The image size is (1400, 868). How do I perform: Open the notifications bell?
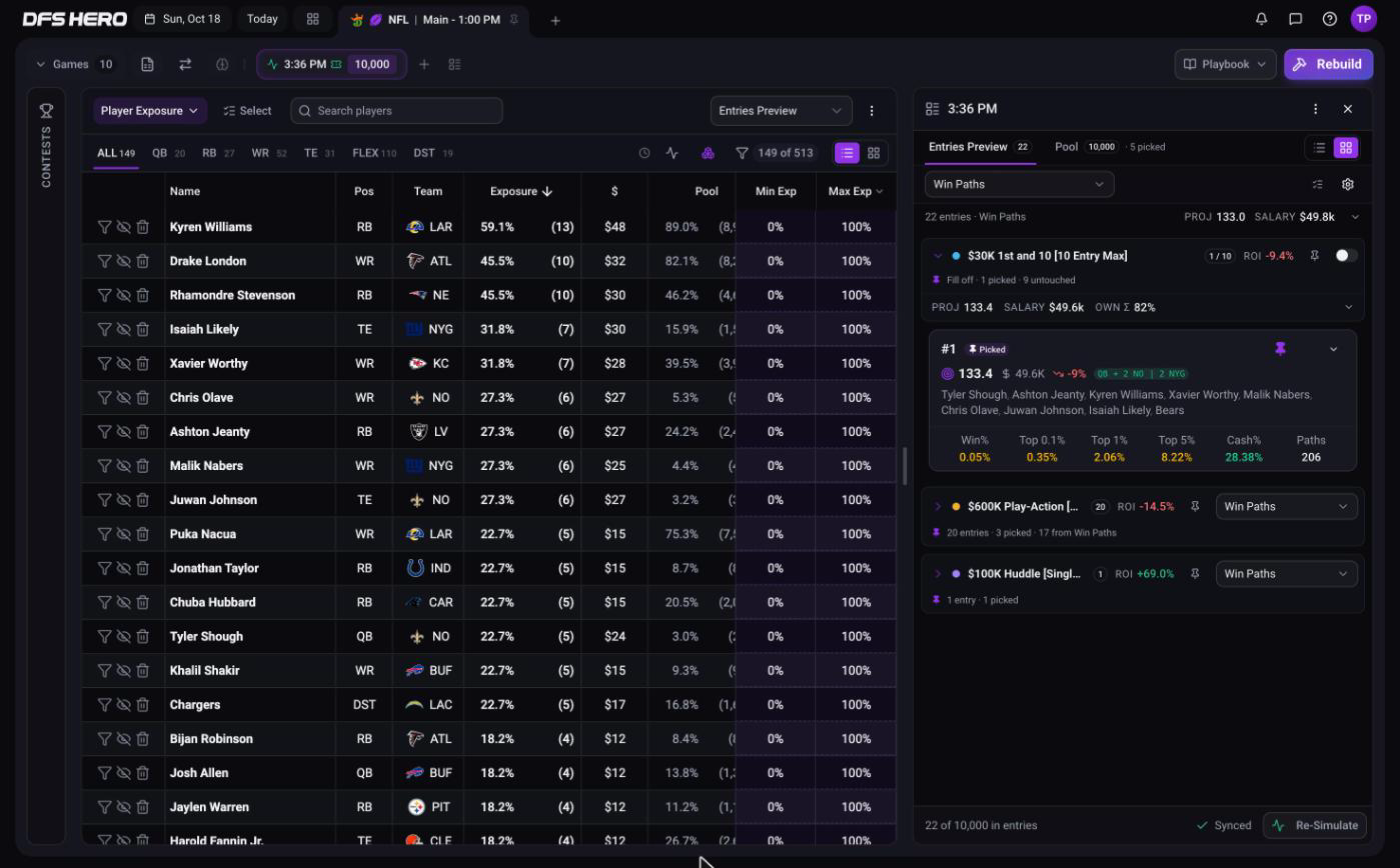click(x=1262, y=19)
